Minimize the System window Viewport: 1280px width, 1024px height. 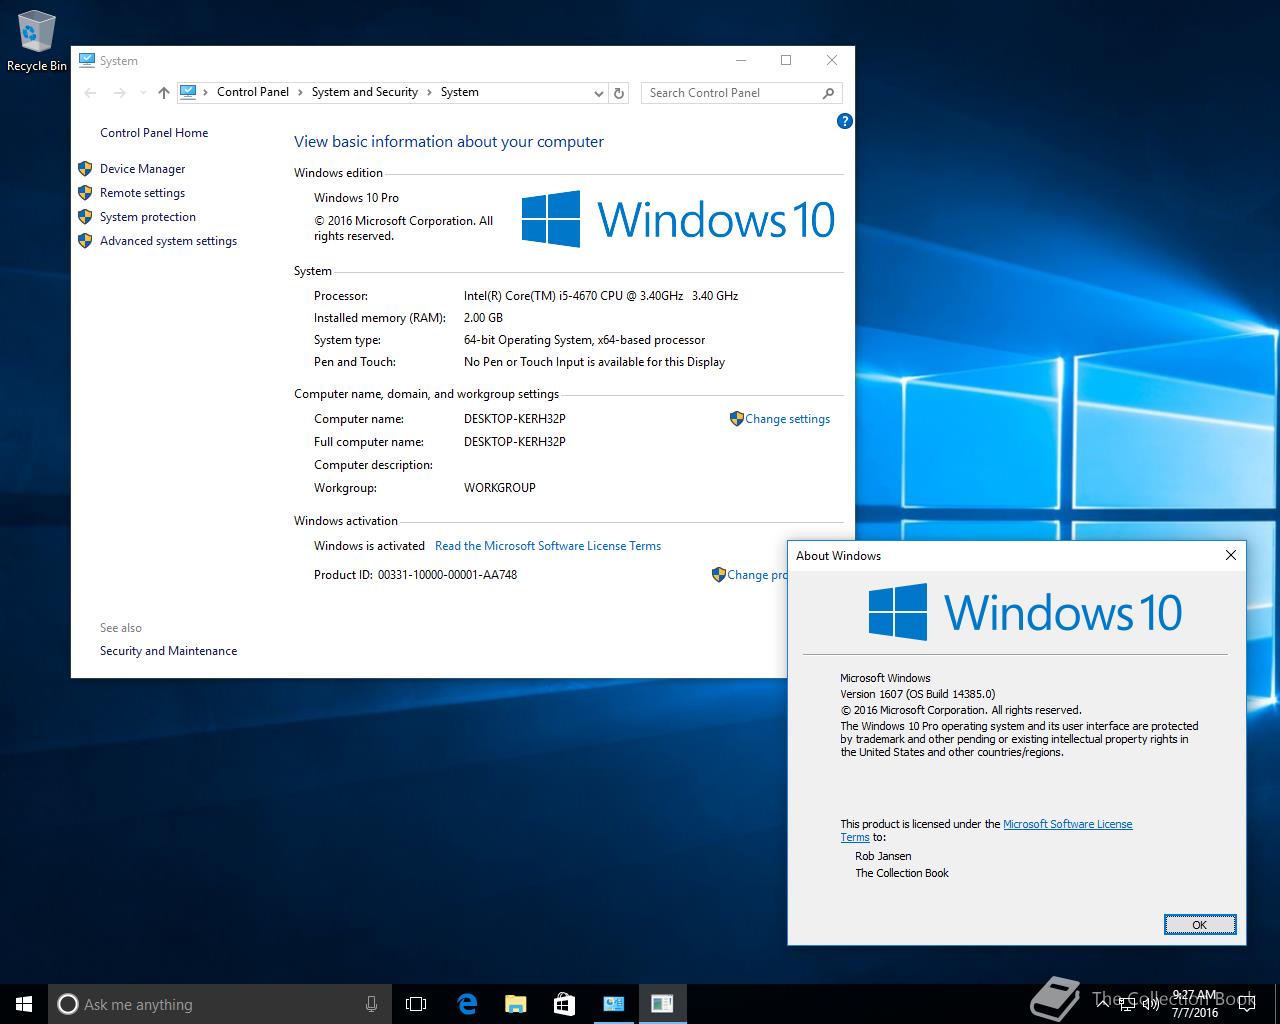(740, 60)
